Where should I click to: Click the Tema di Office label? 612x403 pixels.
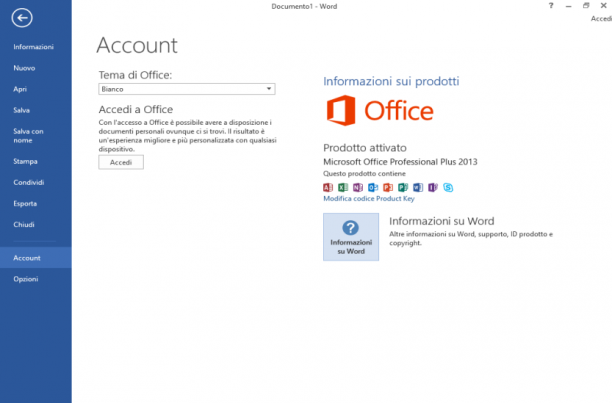pos(135,75)
